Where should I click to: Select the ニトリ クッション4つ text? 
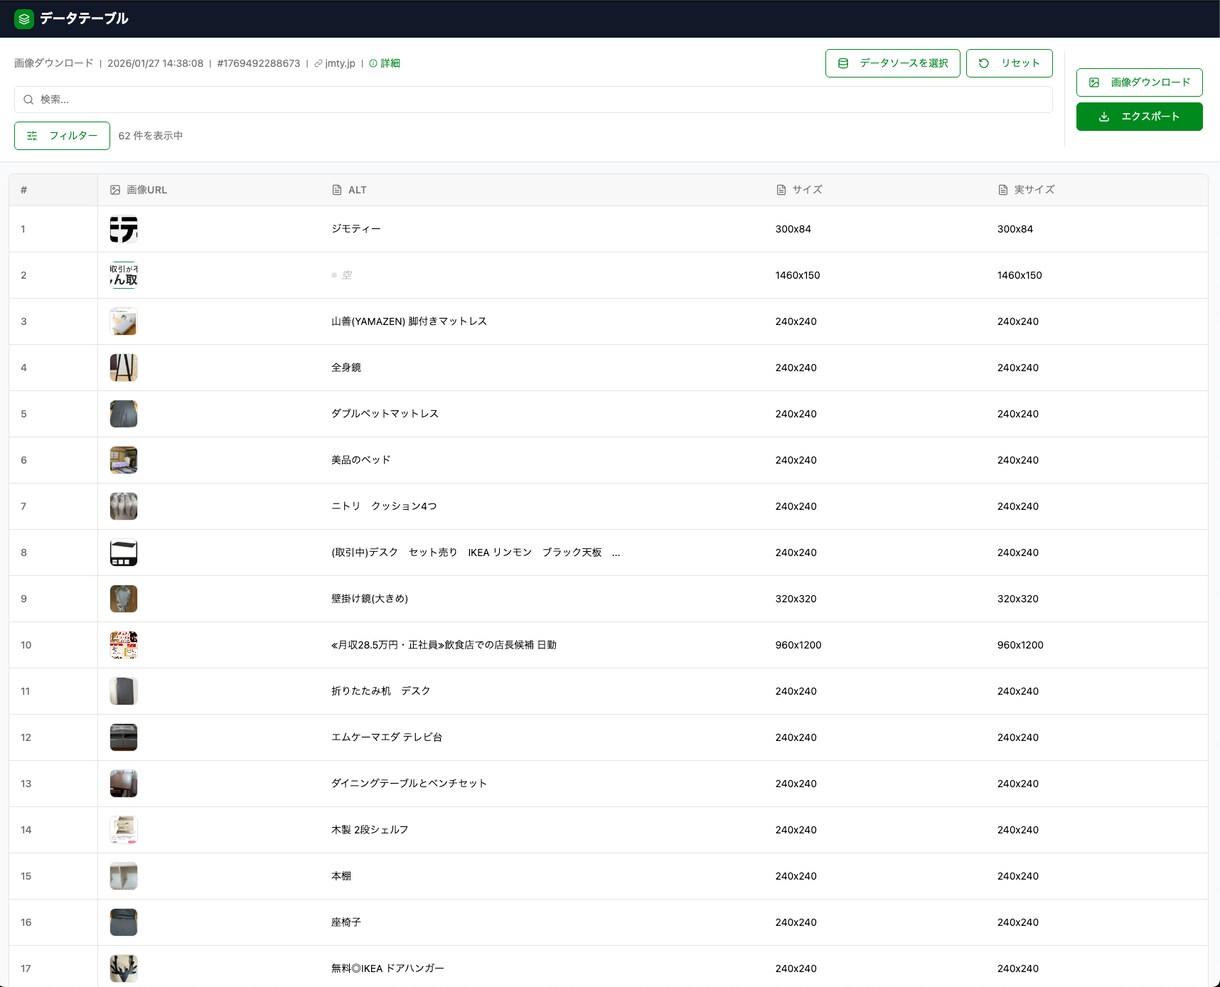(x=384, y=506)
